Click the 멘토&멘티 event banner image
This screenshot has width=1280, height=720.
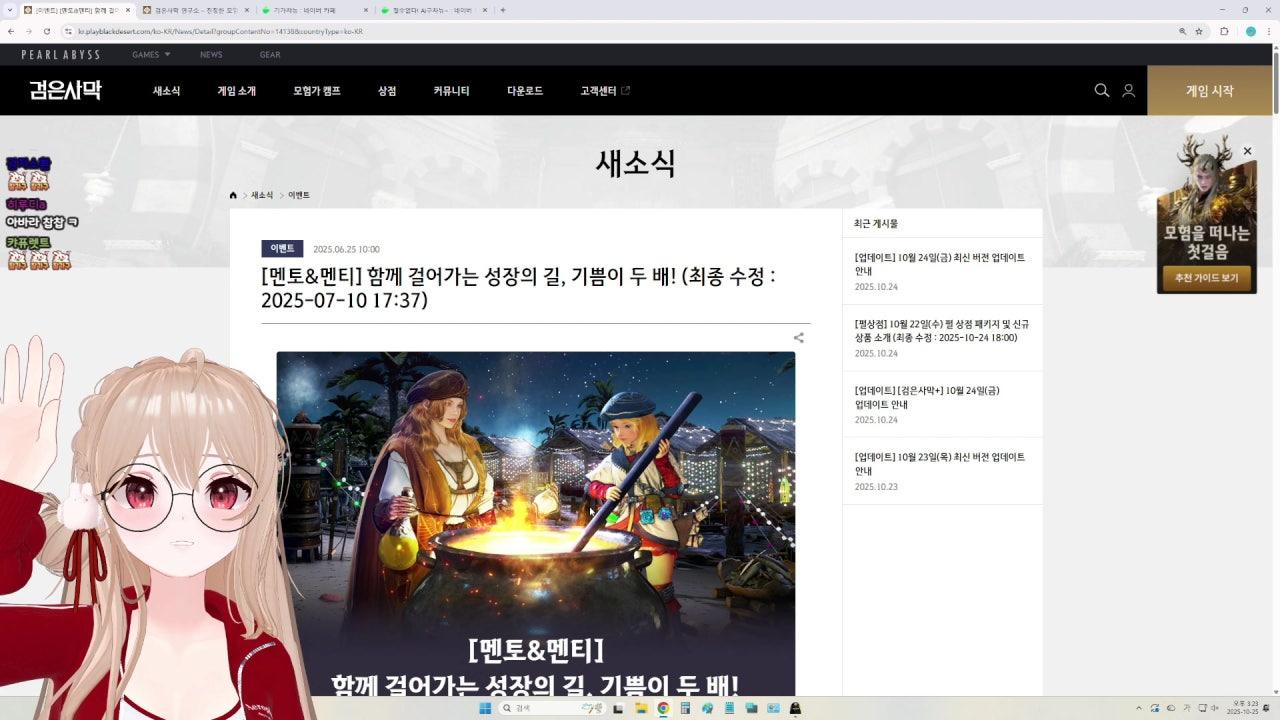536,523
